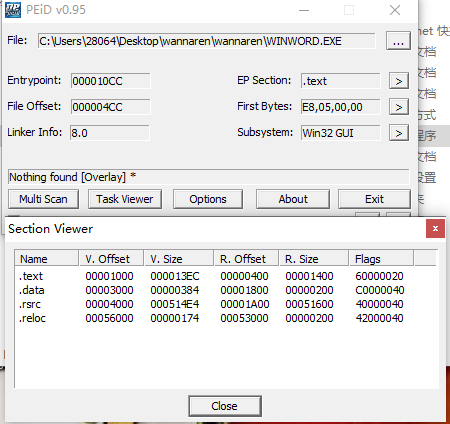Image resolution: width=450 pixels, height=424 pixels.
Task: Click V. Size value 000013EC
Action: [175, 276]
